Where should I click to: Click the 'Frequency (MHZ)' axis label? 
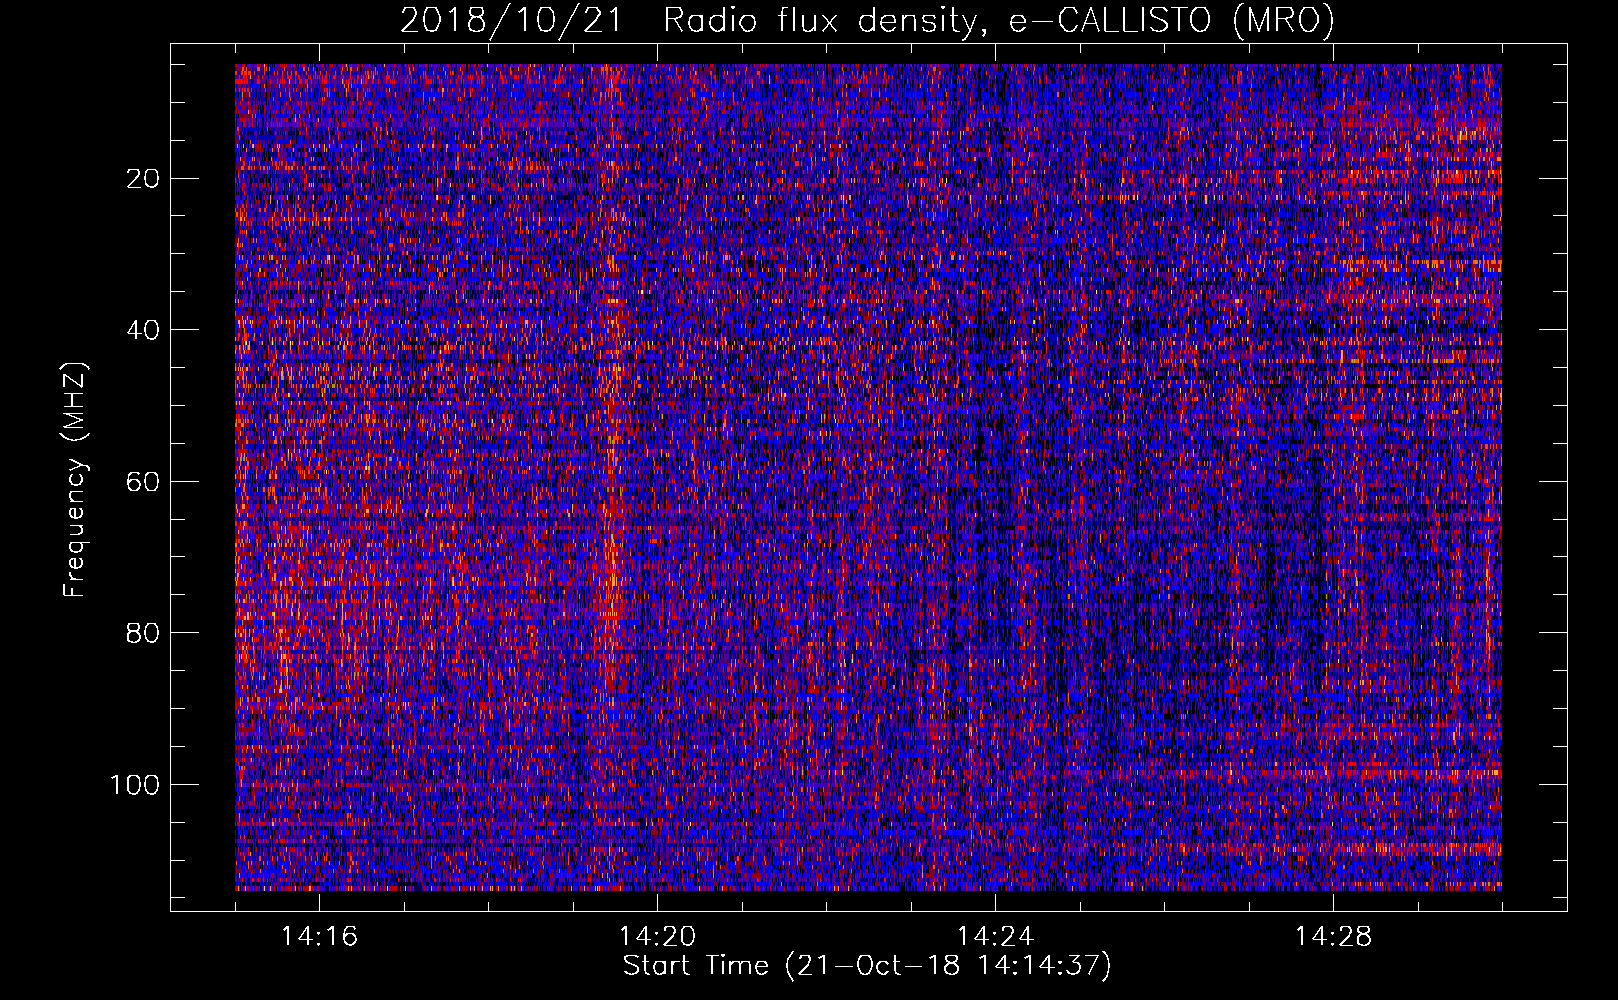[76, 480]
